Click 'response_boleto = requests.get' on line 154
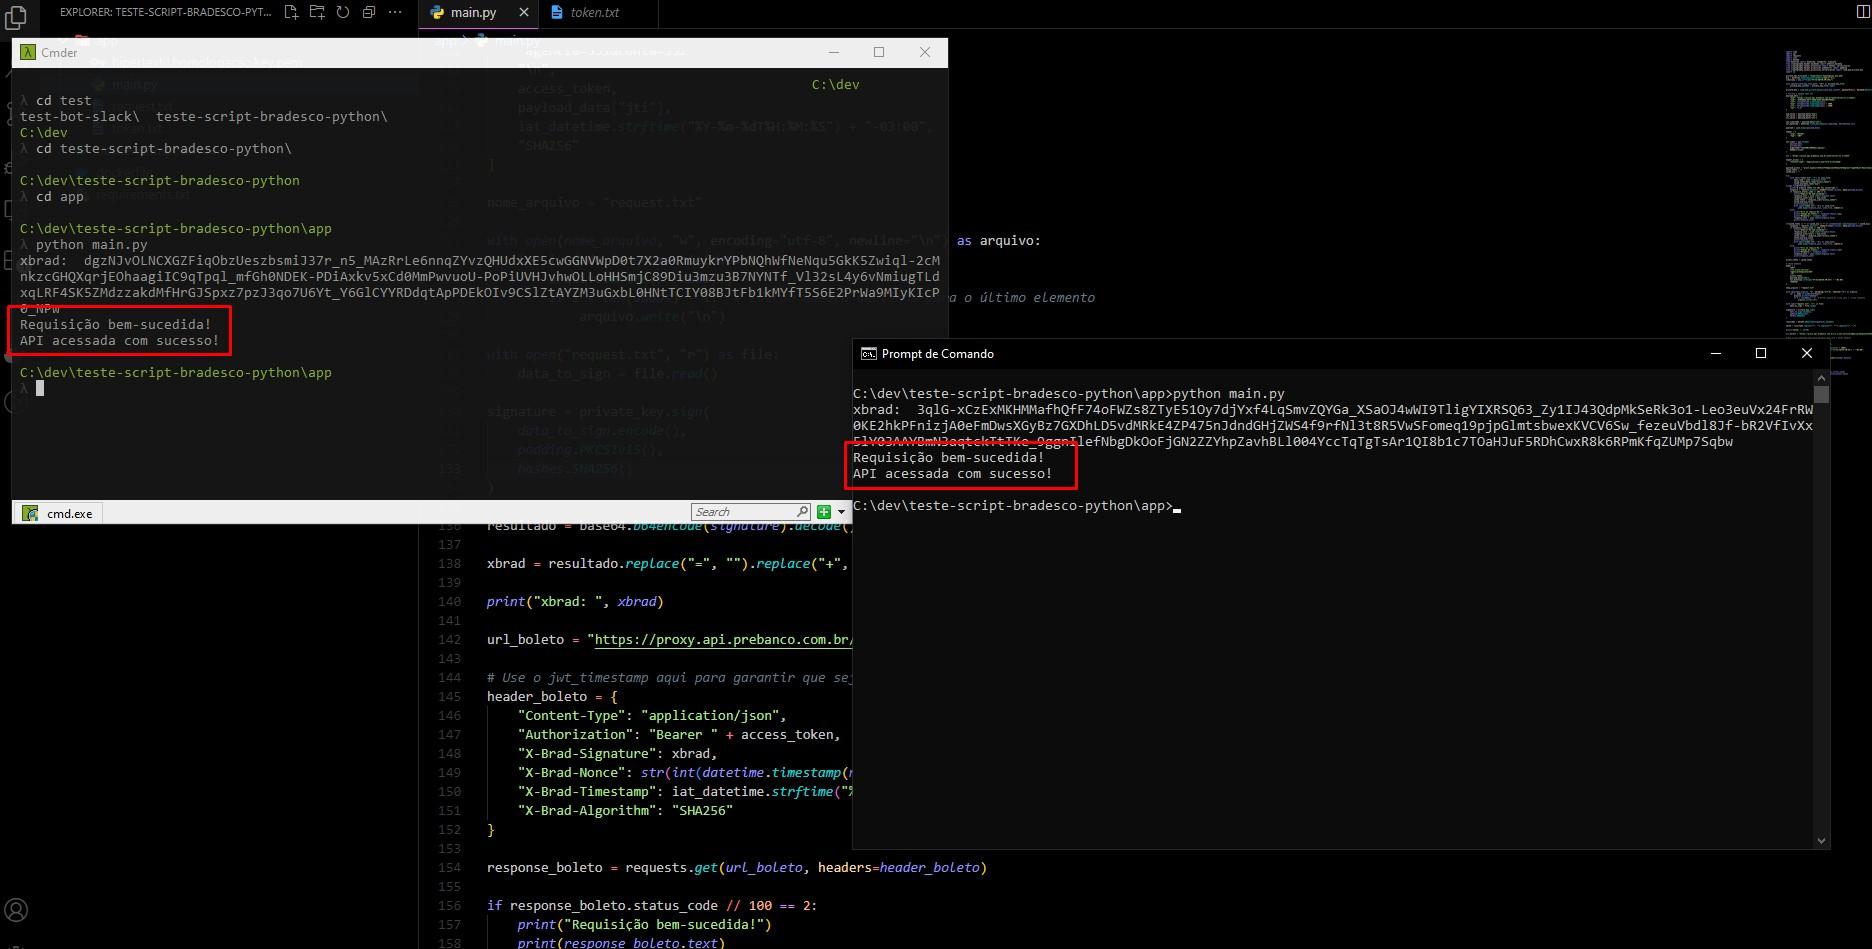 [602, 868]
